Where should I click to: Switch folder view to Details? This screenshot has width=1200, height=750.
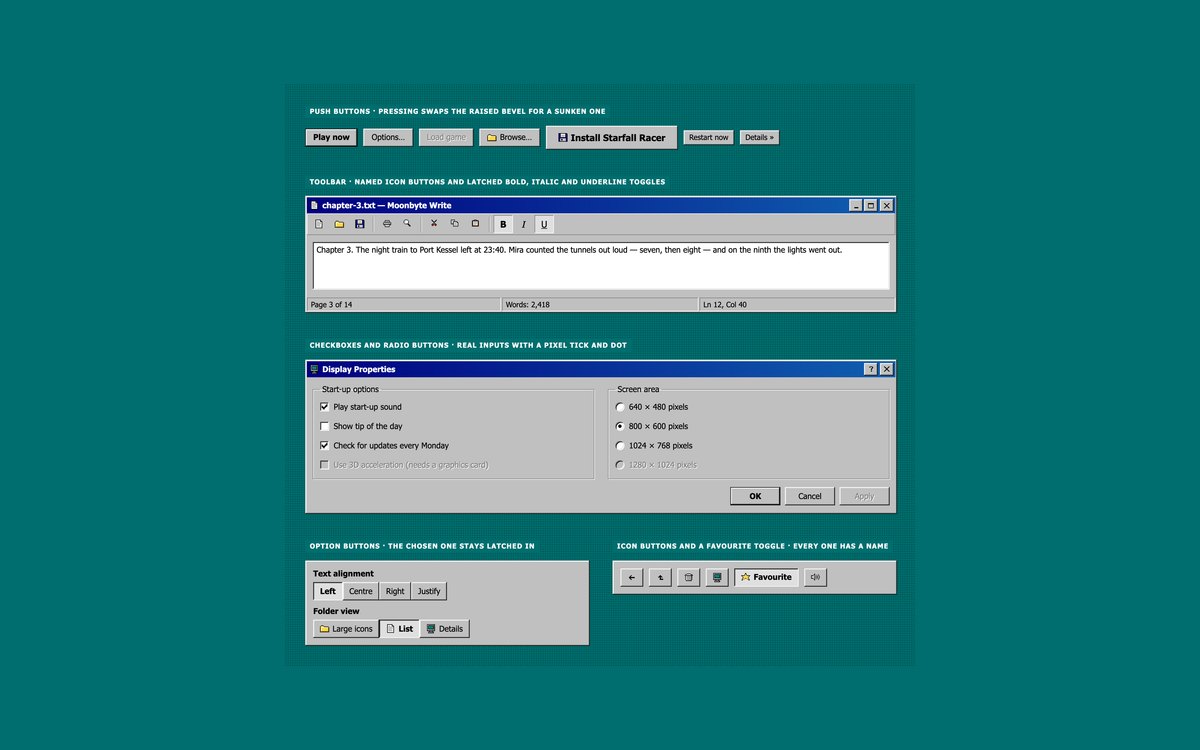(x=445, y=629)
